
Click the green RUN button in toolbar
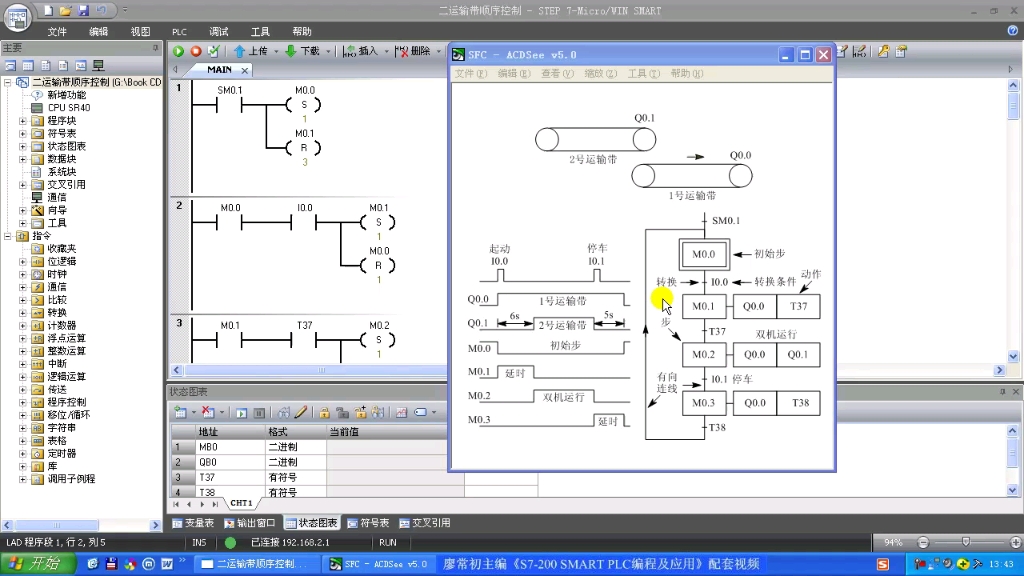(178, 51)
